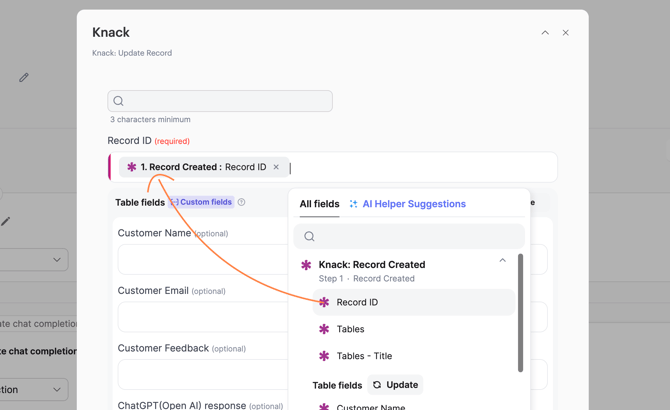Click the field list scrollbar

click(520, 312)
